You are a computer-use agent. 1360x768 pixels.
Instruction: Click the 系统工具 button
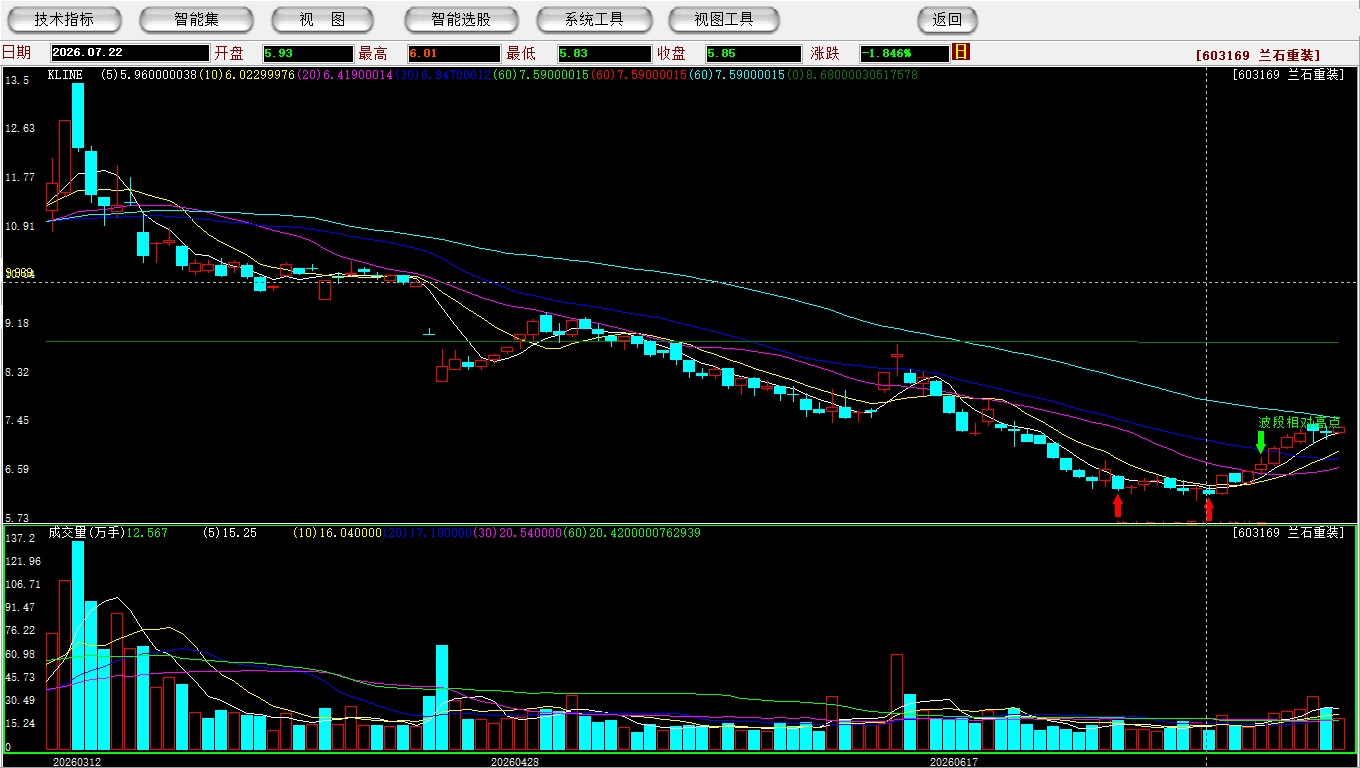click(x=594, y=19)
